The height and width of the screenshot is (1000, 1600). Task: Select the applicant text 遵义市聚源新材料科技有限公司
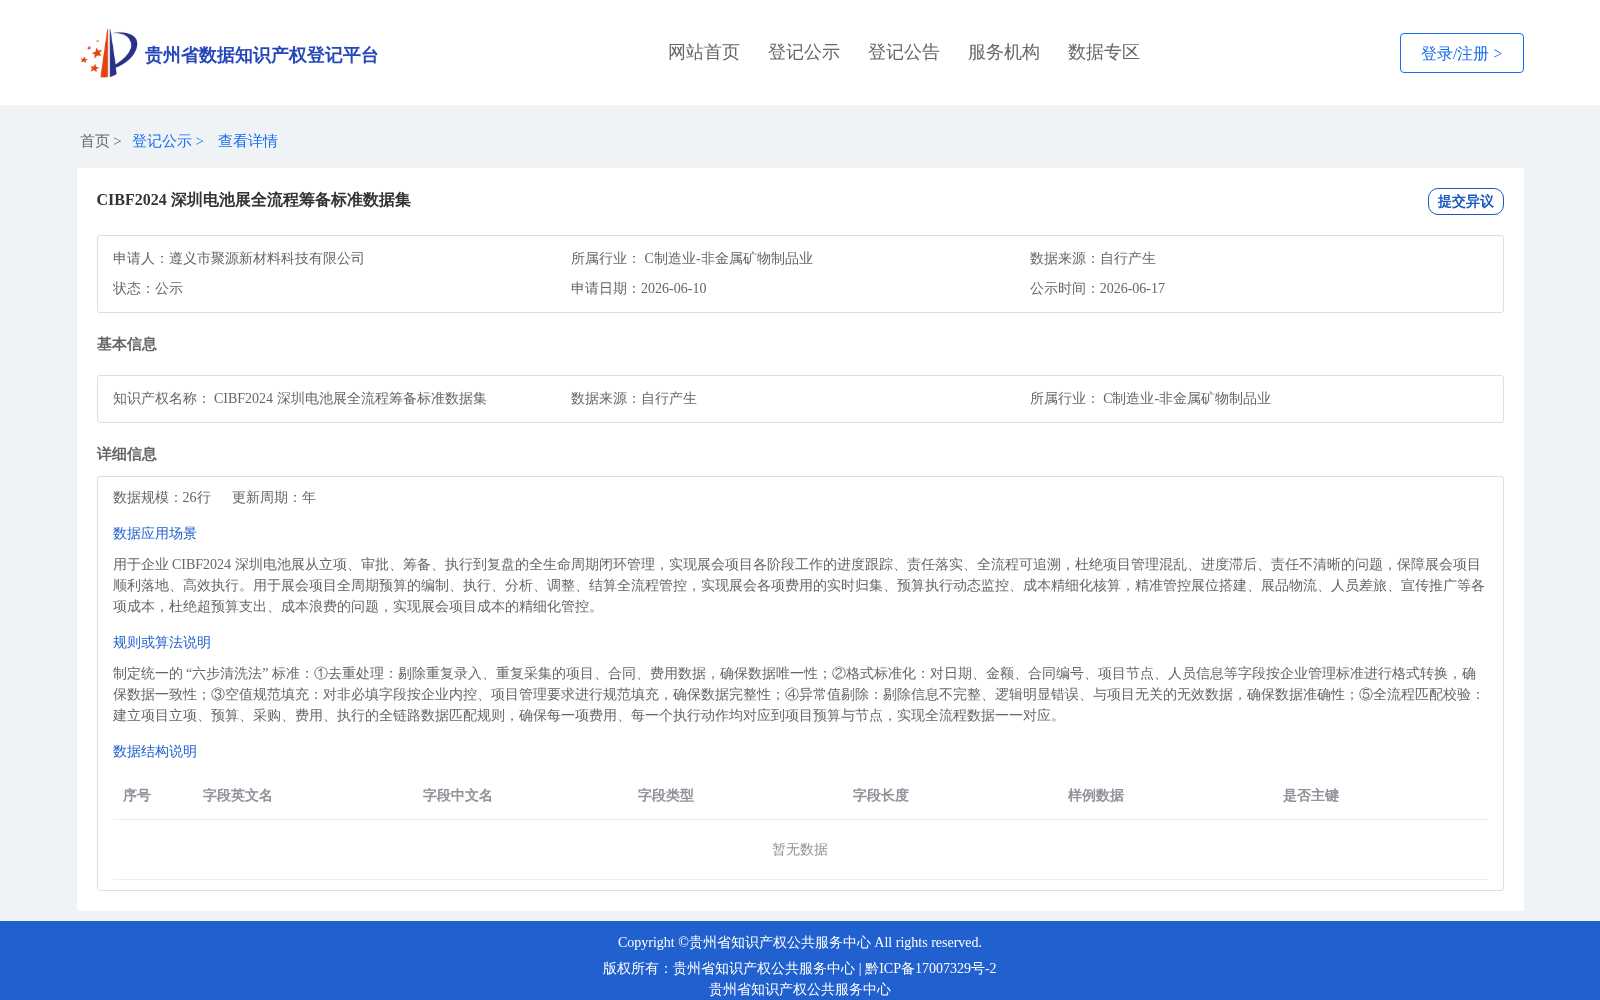click(x=267, y=259)
